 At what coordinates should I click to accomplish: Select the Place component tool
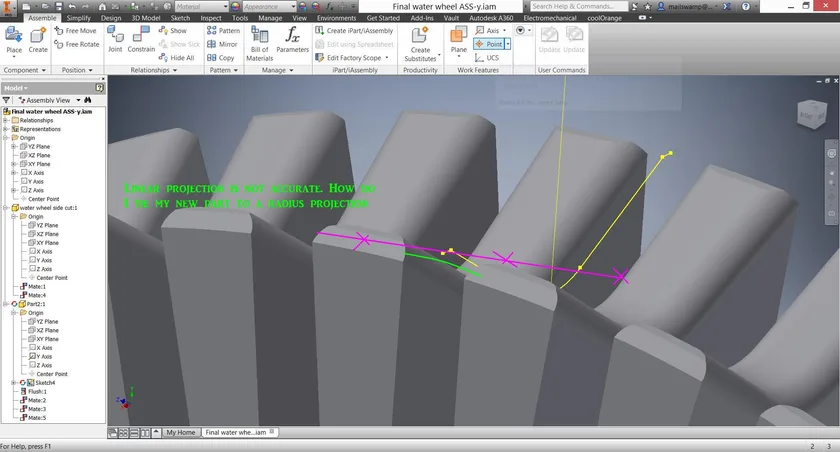14,41
